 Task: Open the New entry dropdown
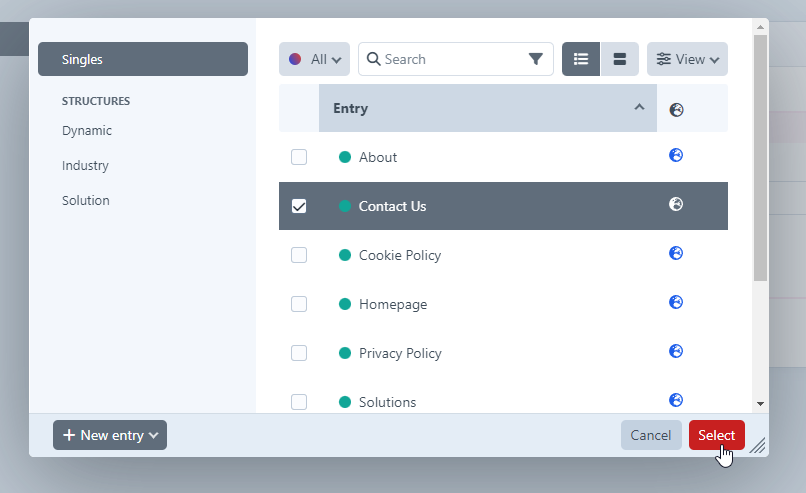tap(110, 435)
